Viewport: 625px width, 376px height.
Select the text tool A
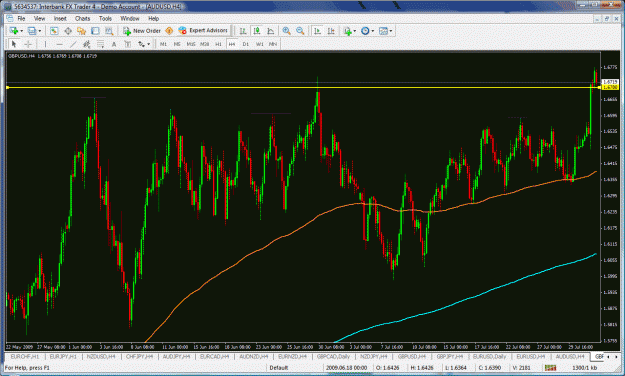114,44
